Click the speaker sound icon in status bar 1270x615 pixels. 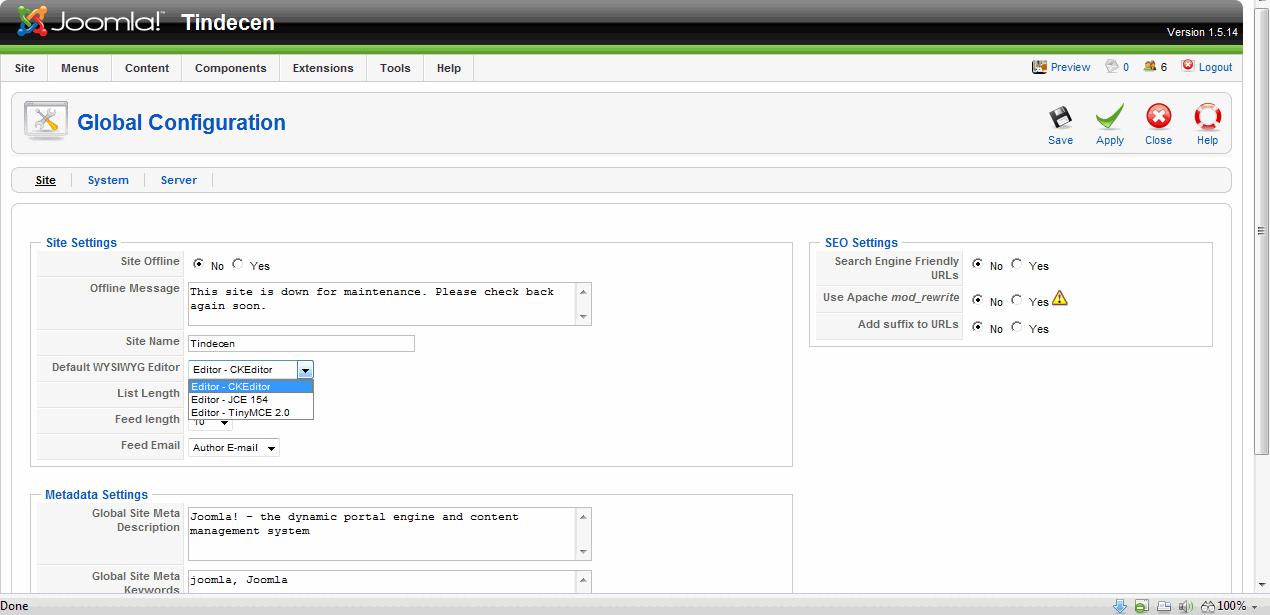[x=1186, y=606]
